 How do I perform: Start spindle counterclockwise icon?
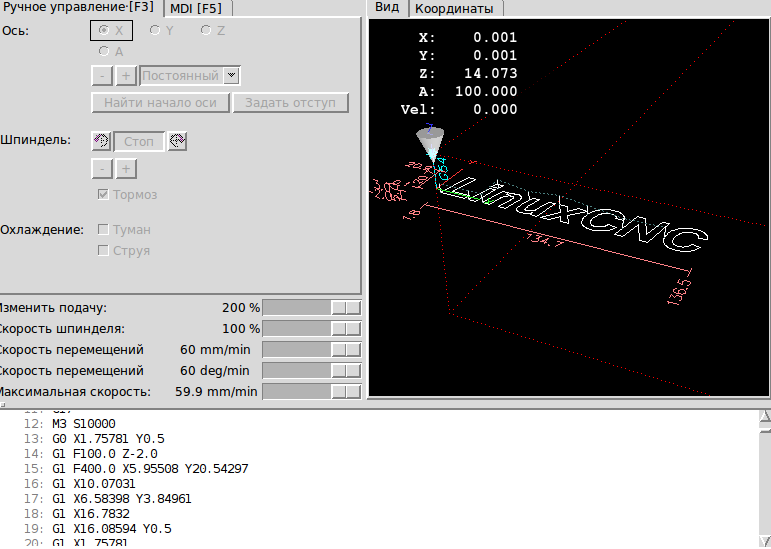click(x=101, y=141)
